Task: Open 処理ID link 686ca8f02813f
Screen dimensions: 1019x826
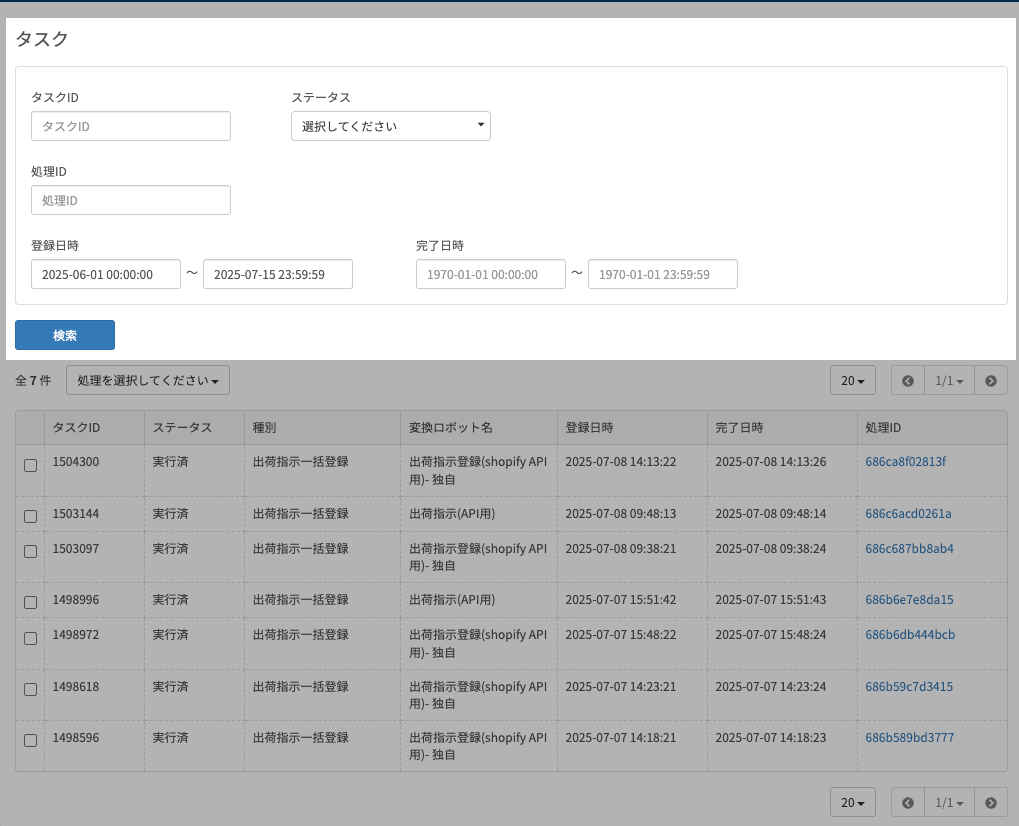Action: [x=905, y=462]
